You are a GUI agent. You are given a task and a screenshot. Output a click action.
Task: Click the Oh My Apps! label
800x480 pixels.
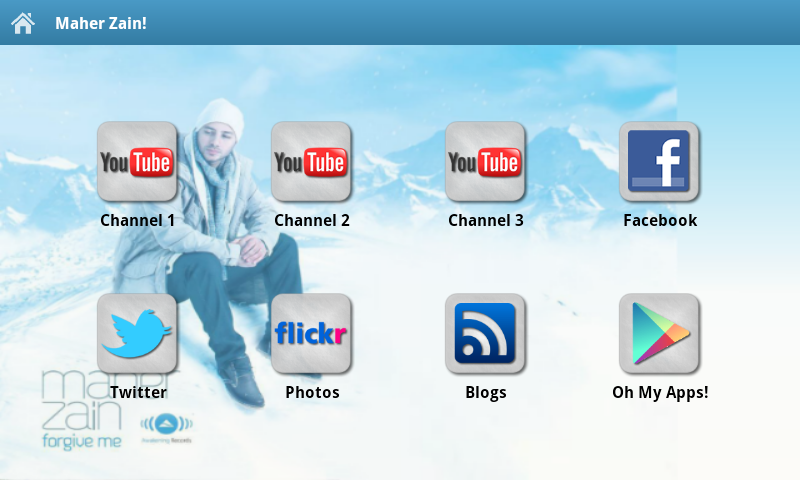click(660, 392)
